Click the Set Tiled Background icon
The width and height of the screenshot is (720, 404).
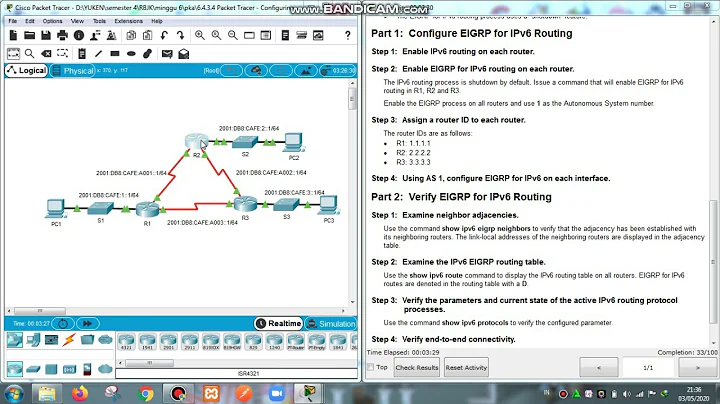pyautogui.click(x=305, y=71)
